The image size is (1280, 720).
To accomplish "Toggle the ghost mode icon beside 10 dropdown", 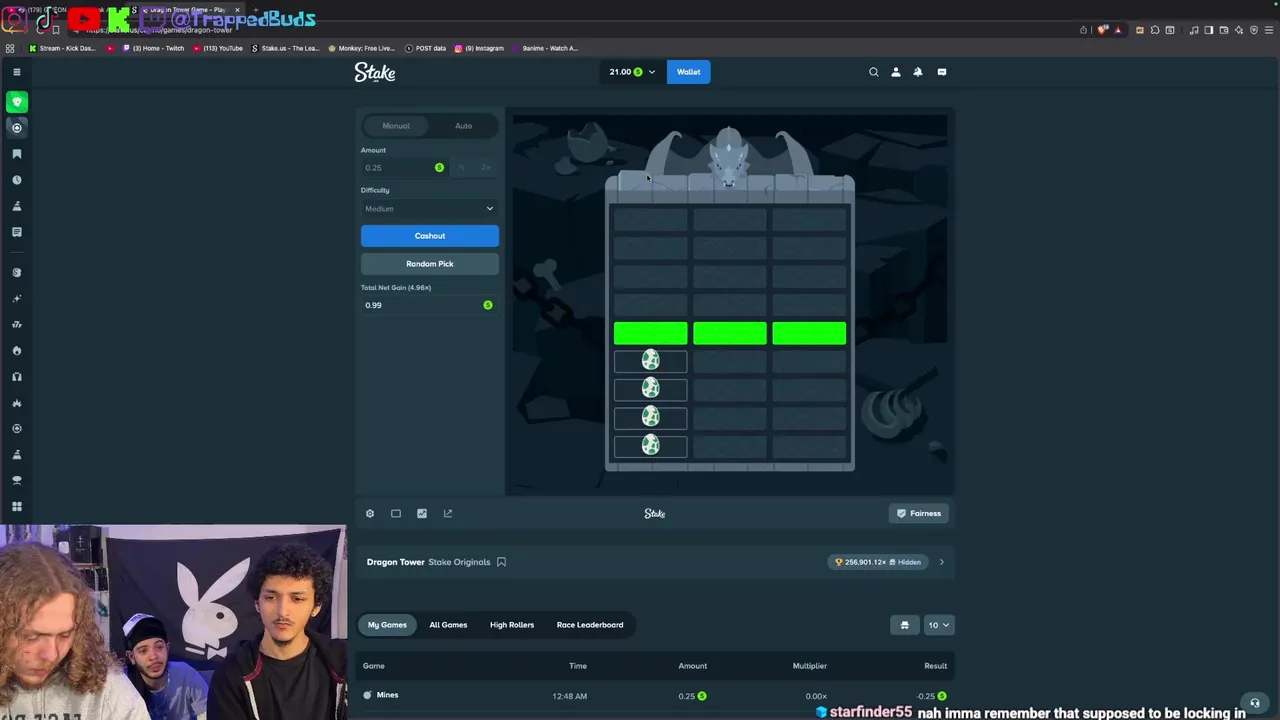I will [x=904, y=625].
